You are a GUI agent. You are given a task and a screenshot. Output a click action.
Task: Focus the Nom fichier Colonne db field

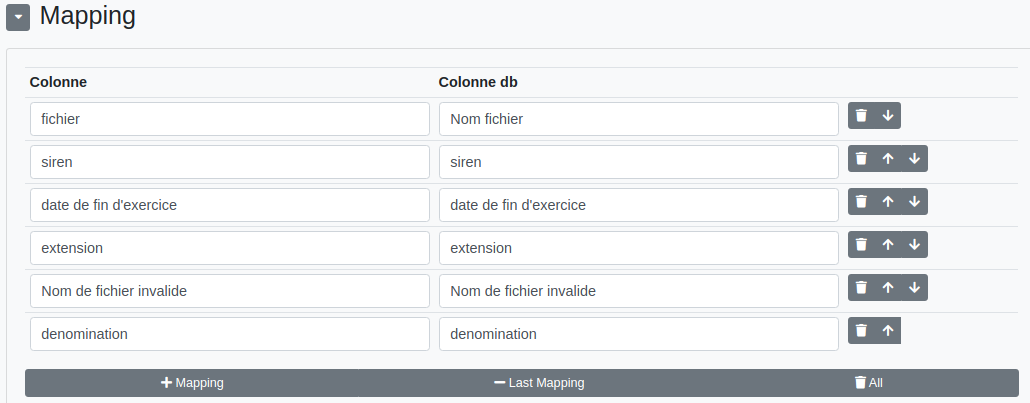tap(638, 119)
